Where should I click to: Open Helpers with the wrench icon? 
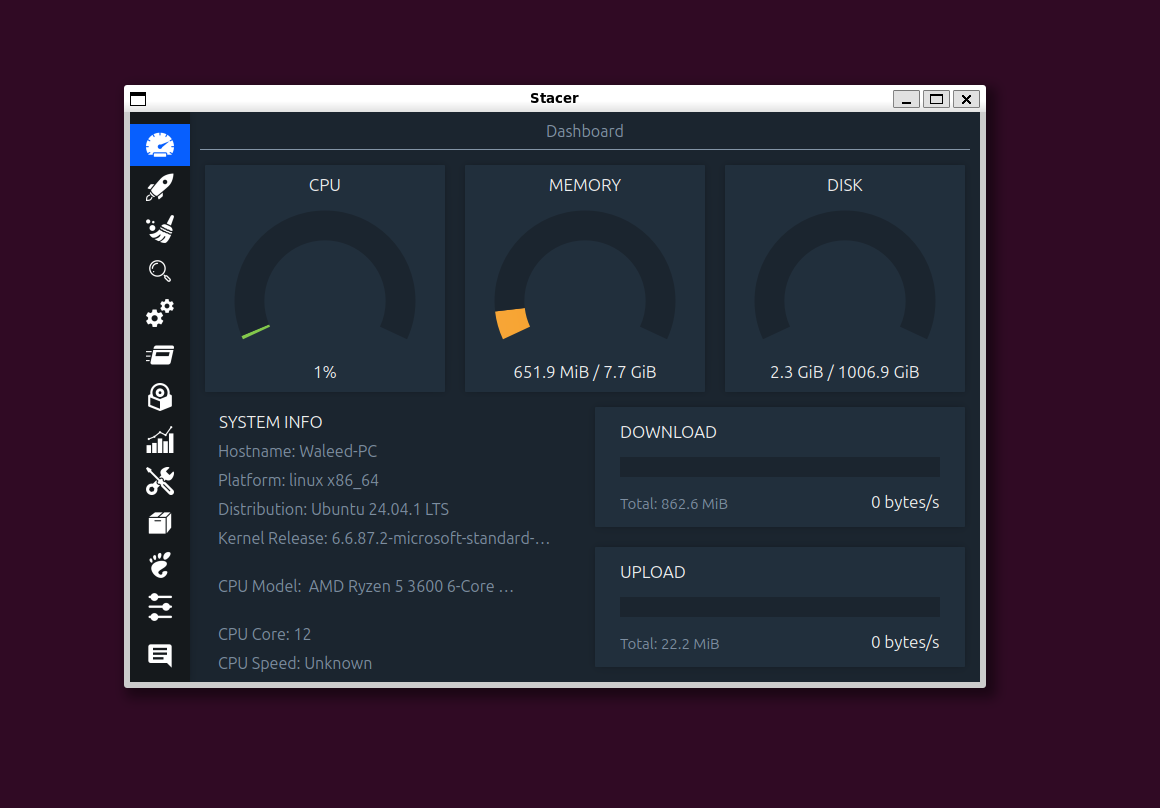160,481
